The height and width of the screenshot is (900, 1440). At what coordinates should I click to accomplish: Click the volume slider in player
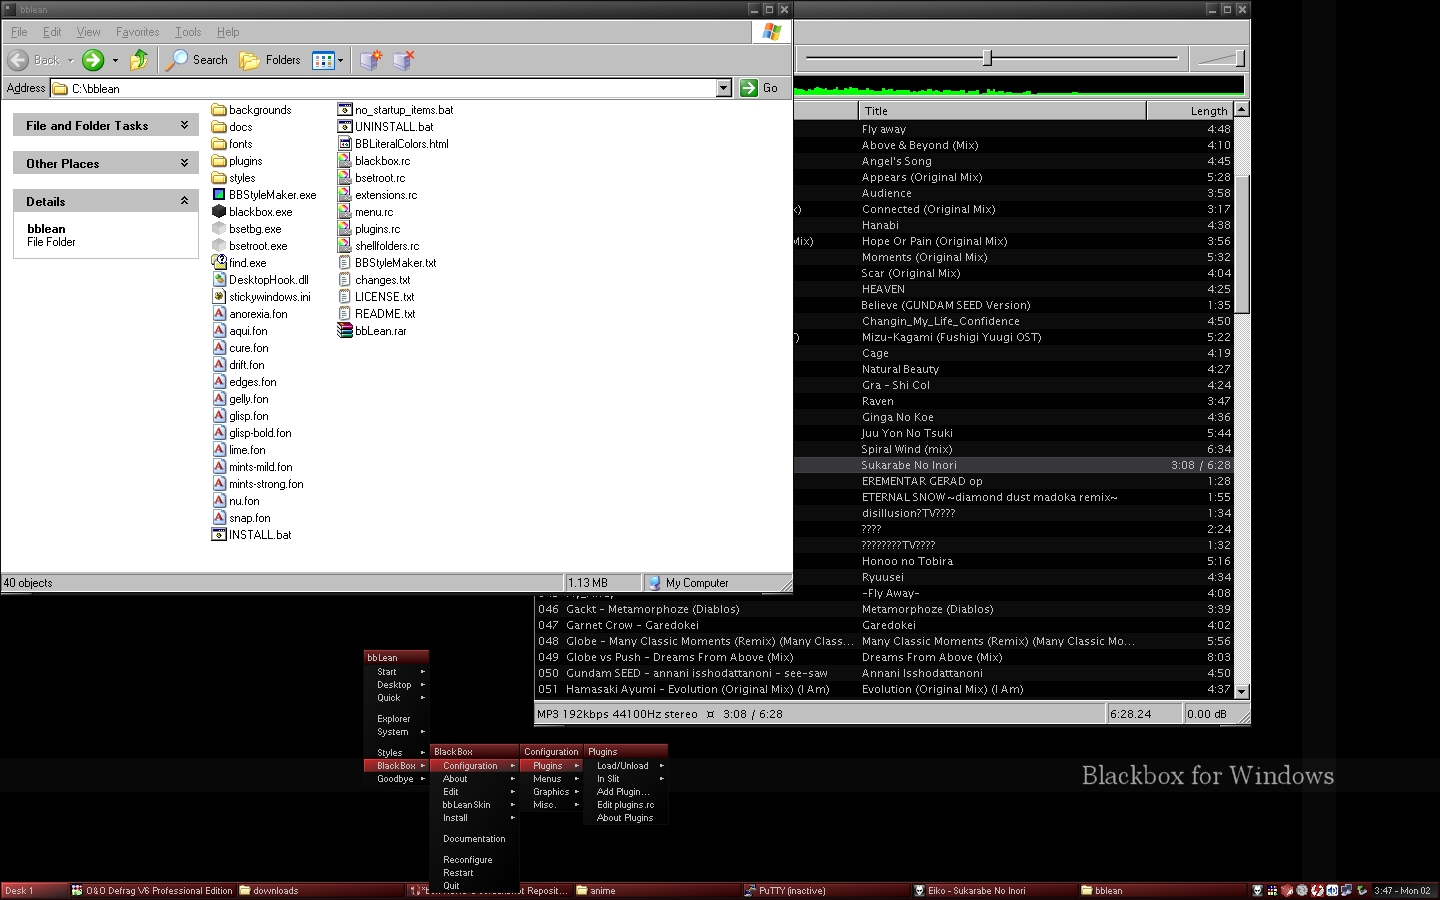[x=1221, y=58]
